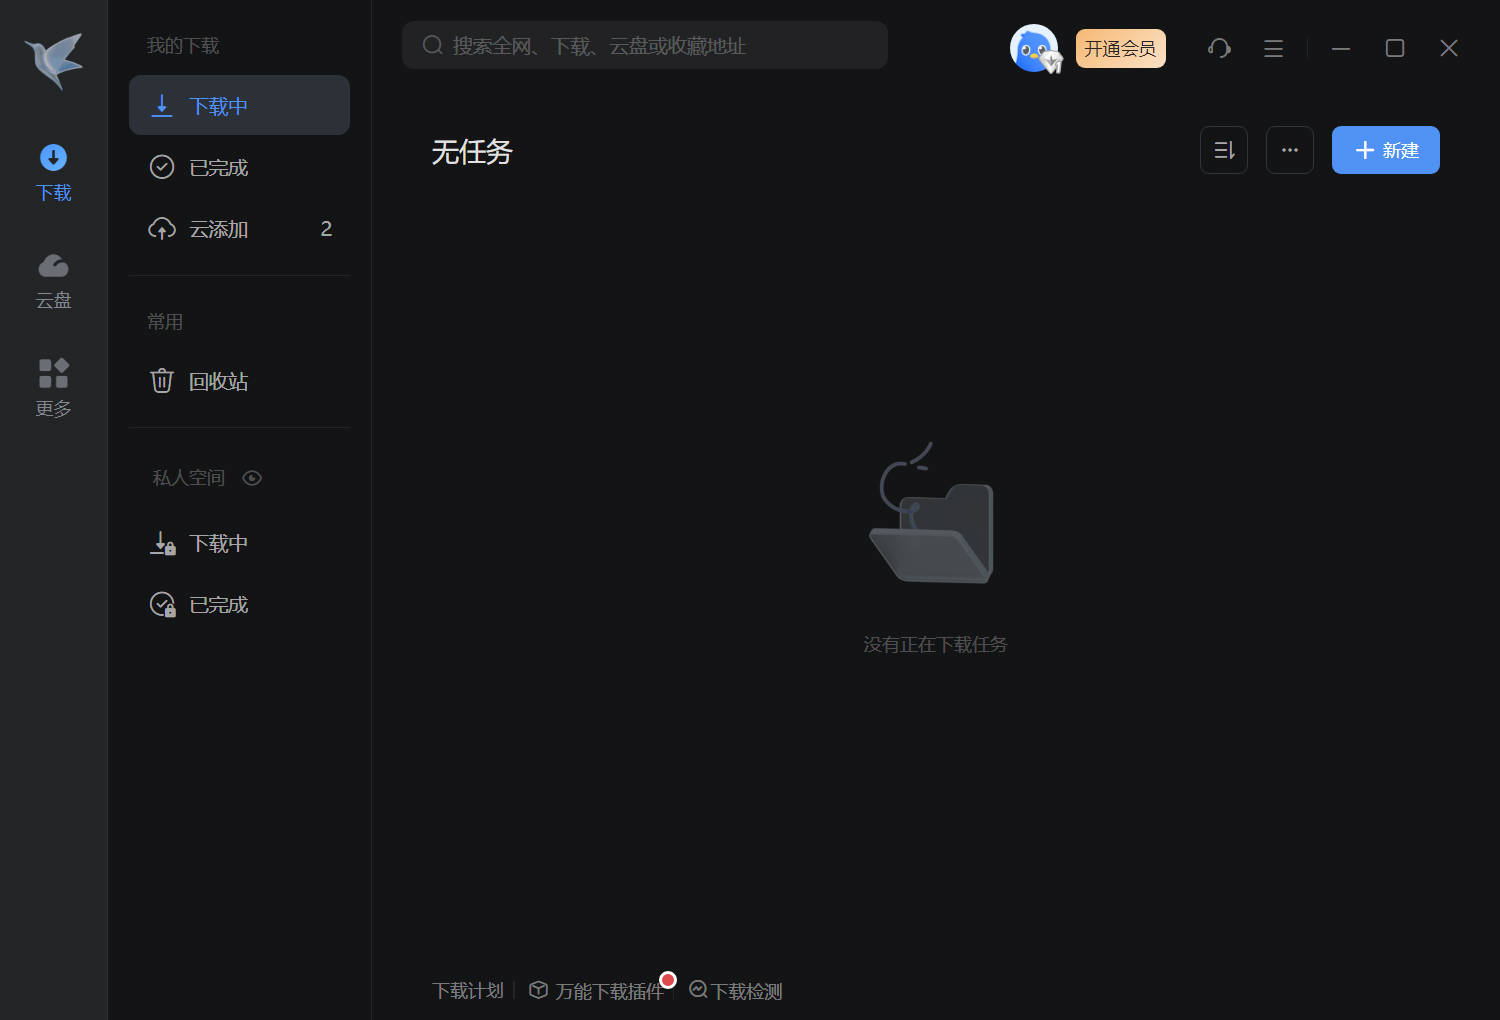
Task: Click the 新建 new task button
Action: pyautogui.click(x=1385, y=150)
